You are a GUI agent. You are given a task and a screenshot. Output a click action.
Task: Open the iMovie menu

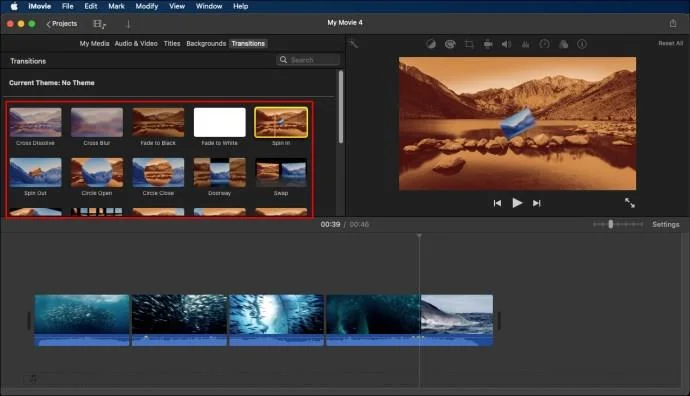pos(40,6)
